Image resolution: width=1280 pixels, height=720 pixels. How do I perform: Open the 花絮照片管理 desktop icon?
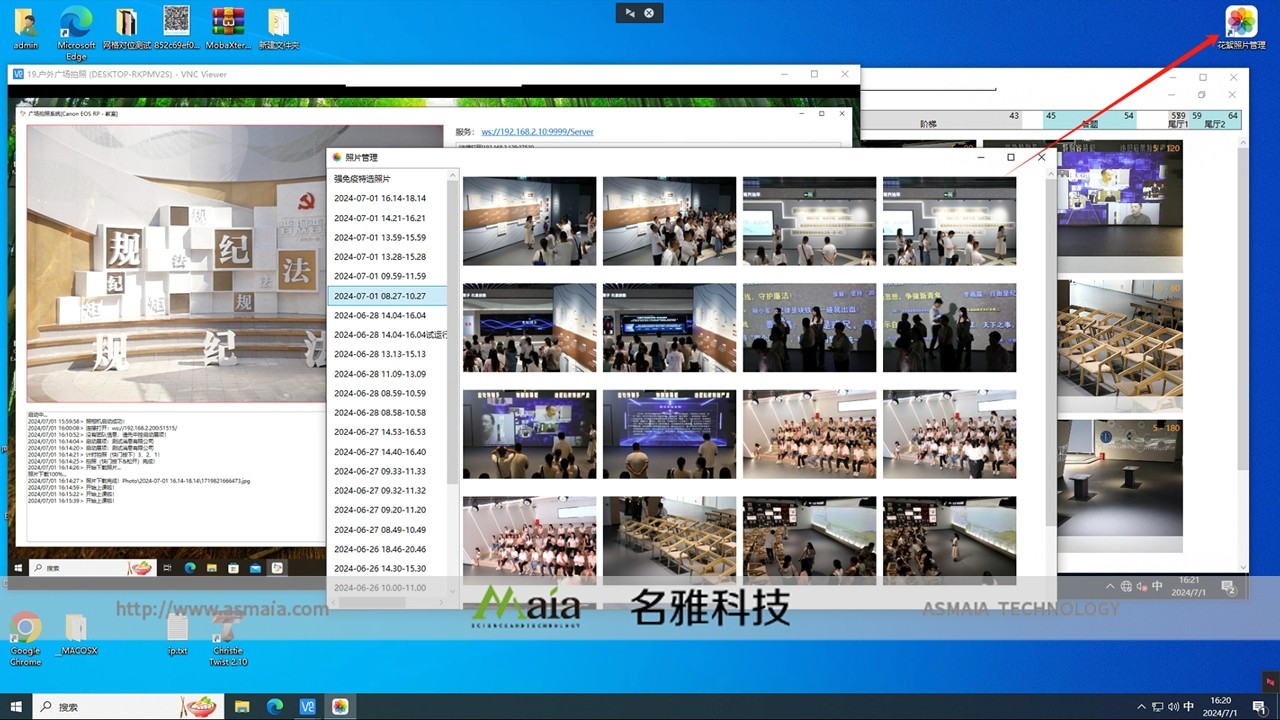pos(1241,27)
